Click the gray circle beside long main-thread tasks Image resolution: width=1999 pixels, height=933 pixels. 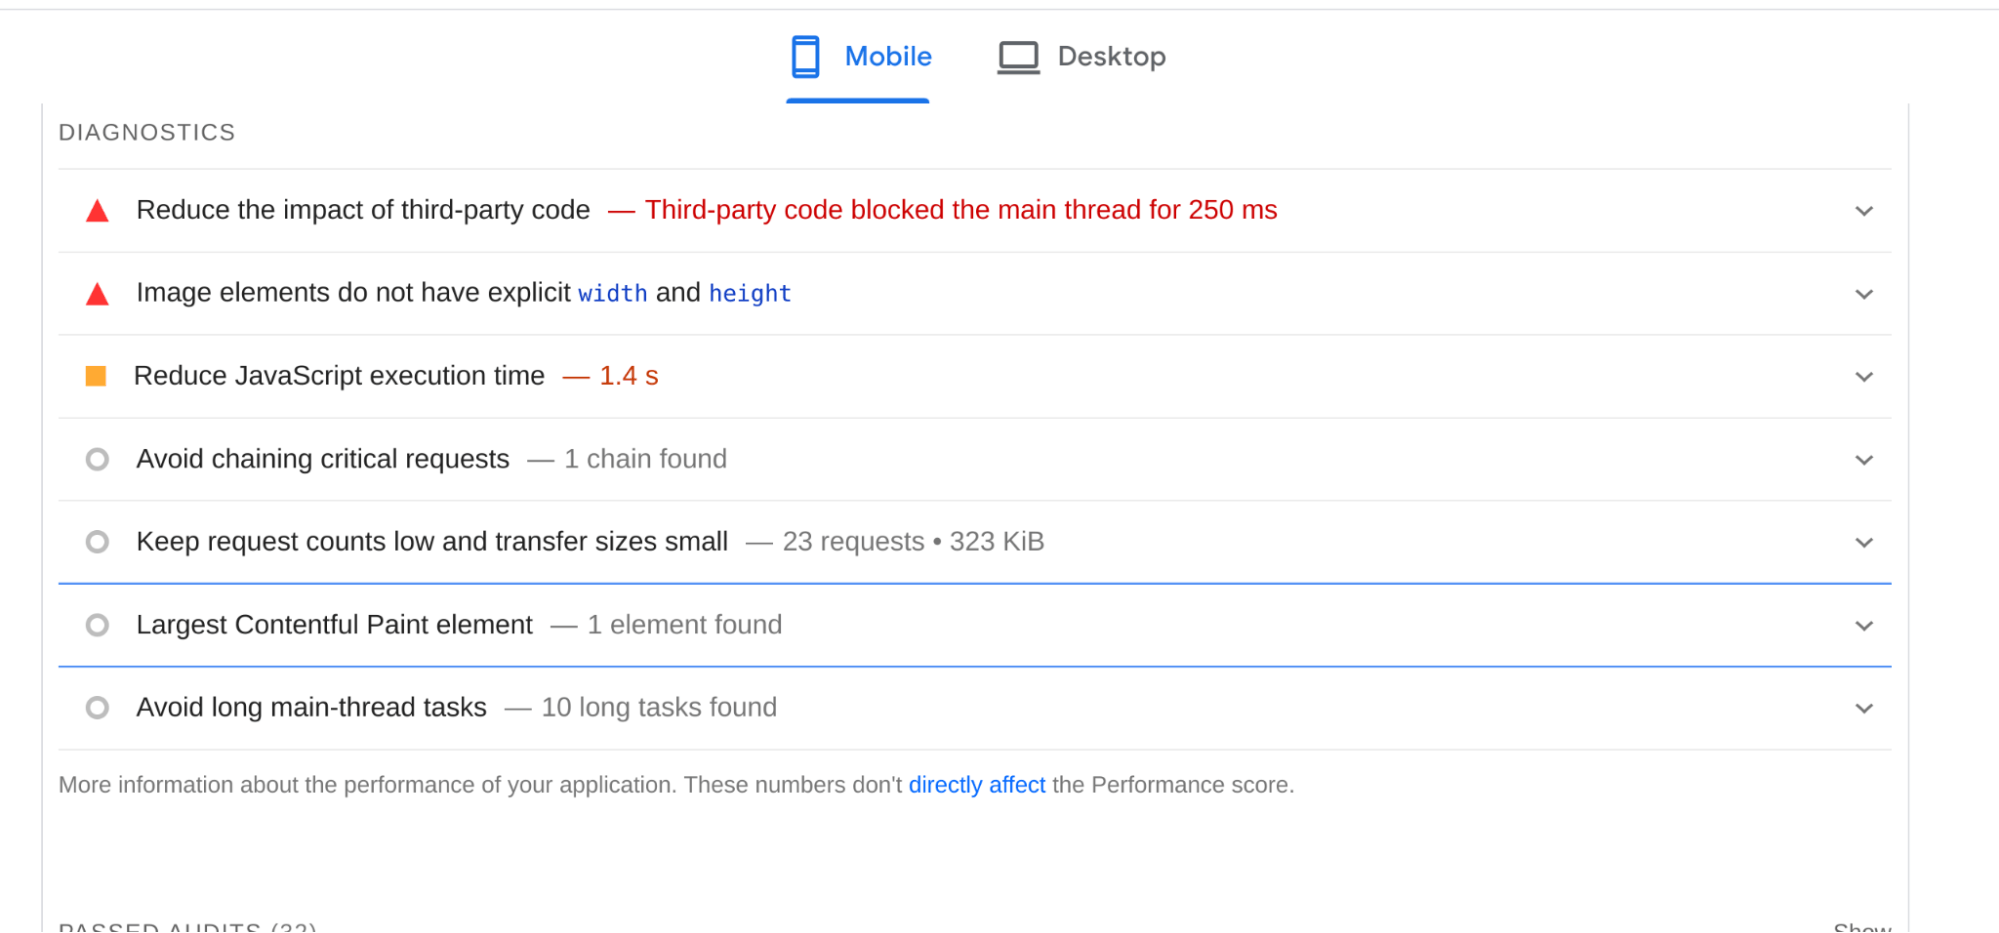click(97, 708)
